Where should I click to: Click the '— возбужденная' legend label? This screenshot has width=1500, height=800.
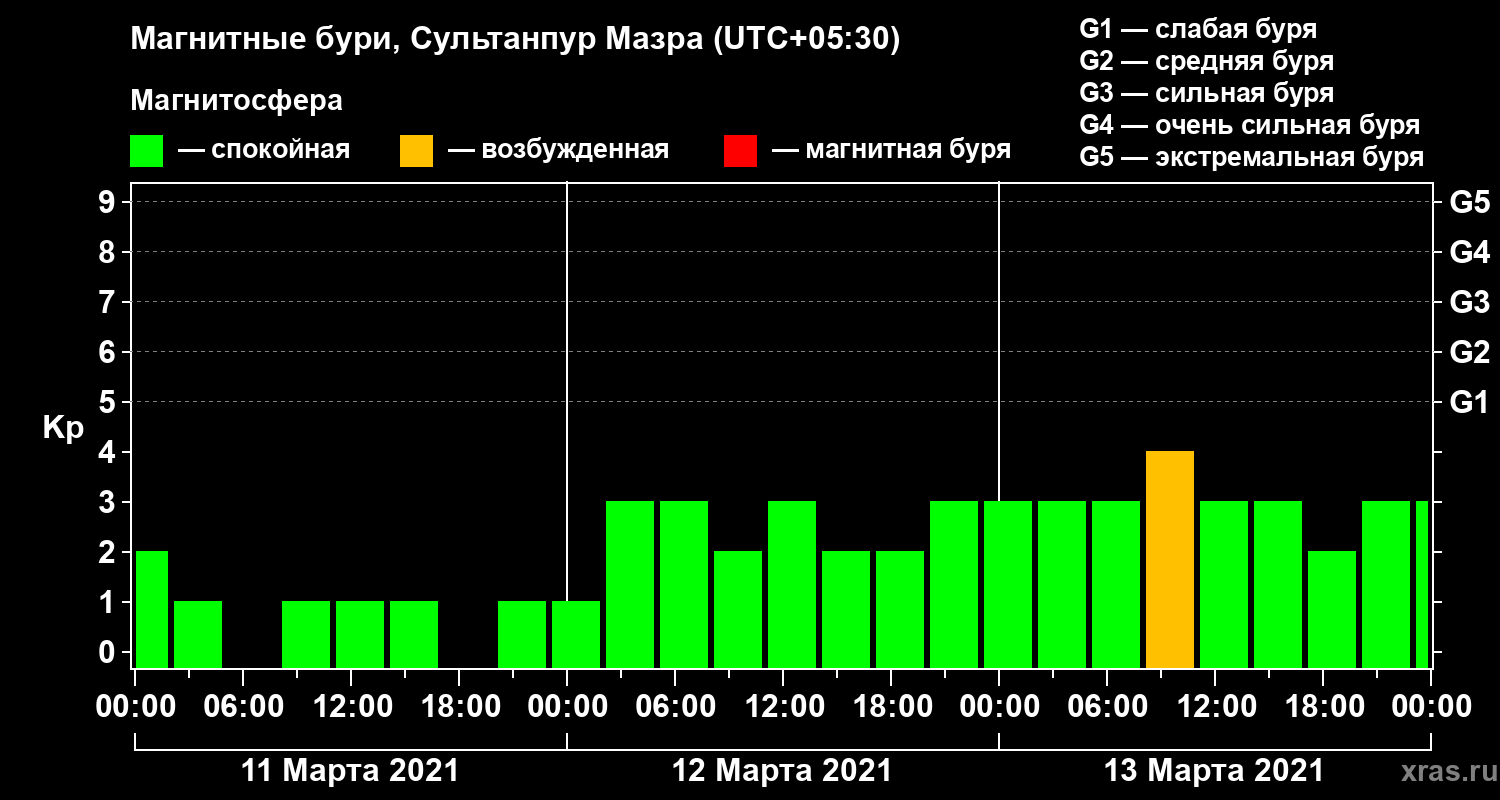558,151
